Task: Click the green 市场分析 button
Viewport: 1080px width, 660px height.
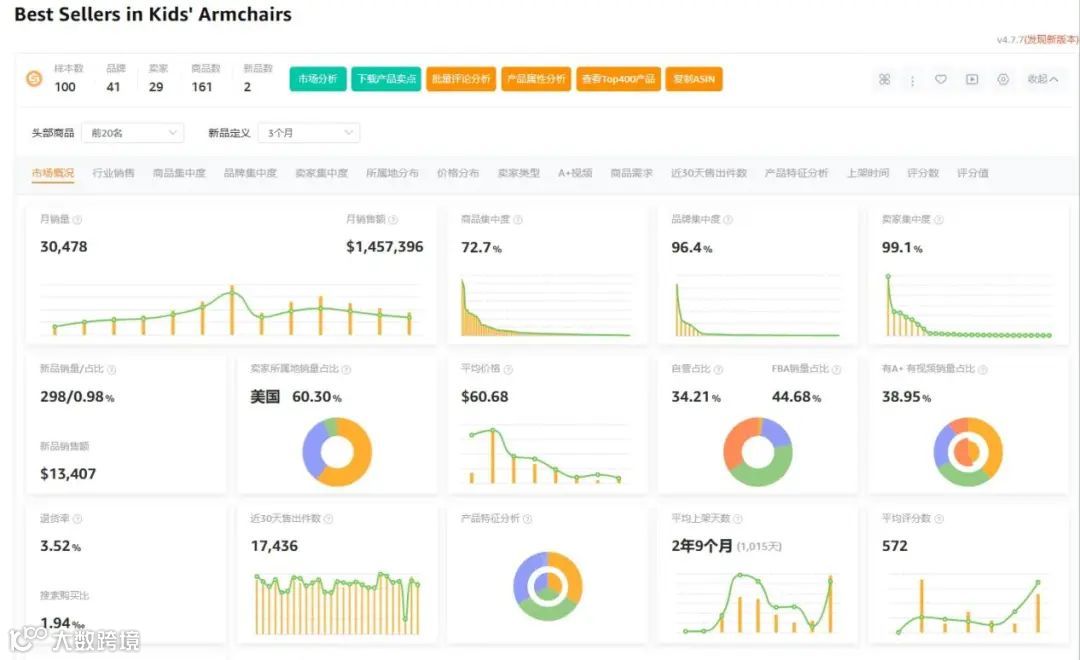Action: click(318, 79)
